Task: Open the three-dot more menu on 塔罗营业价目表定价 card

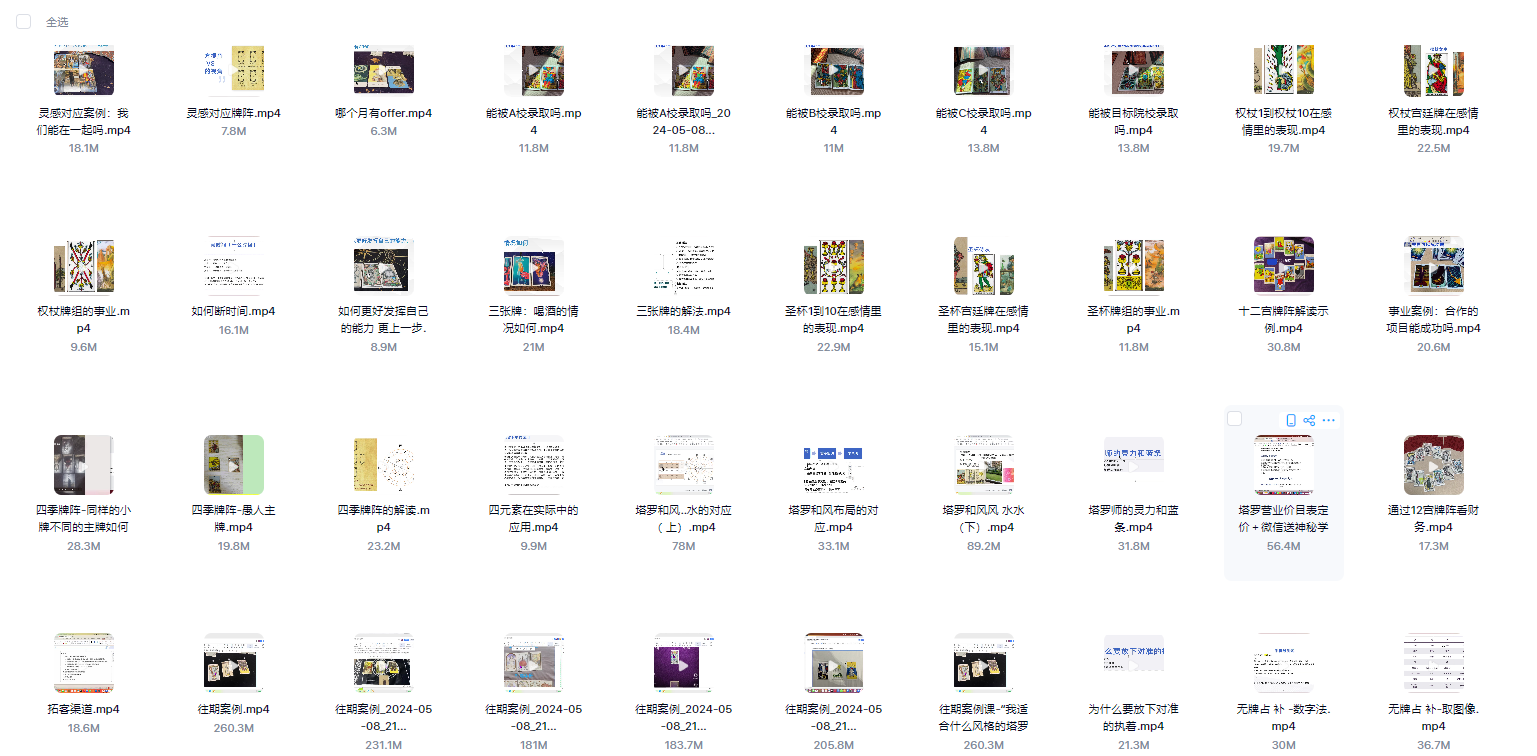Action: tap(1329, 420)
